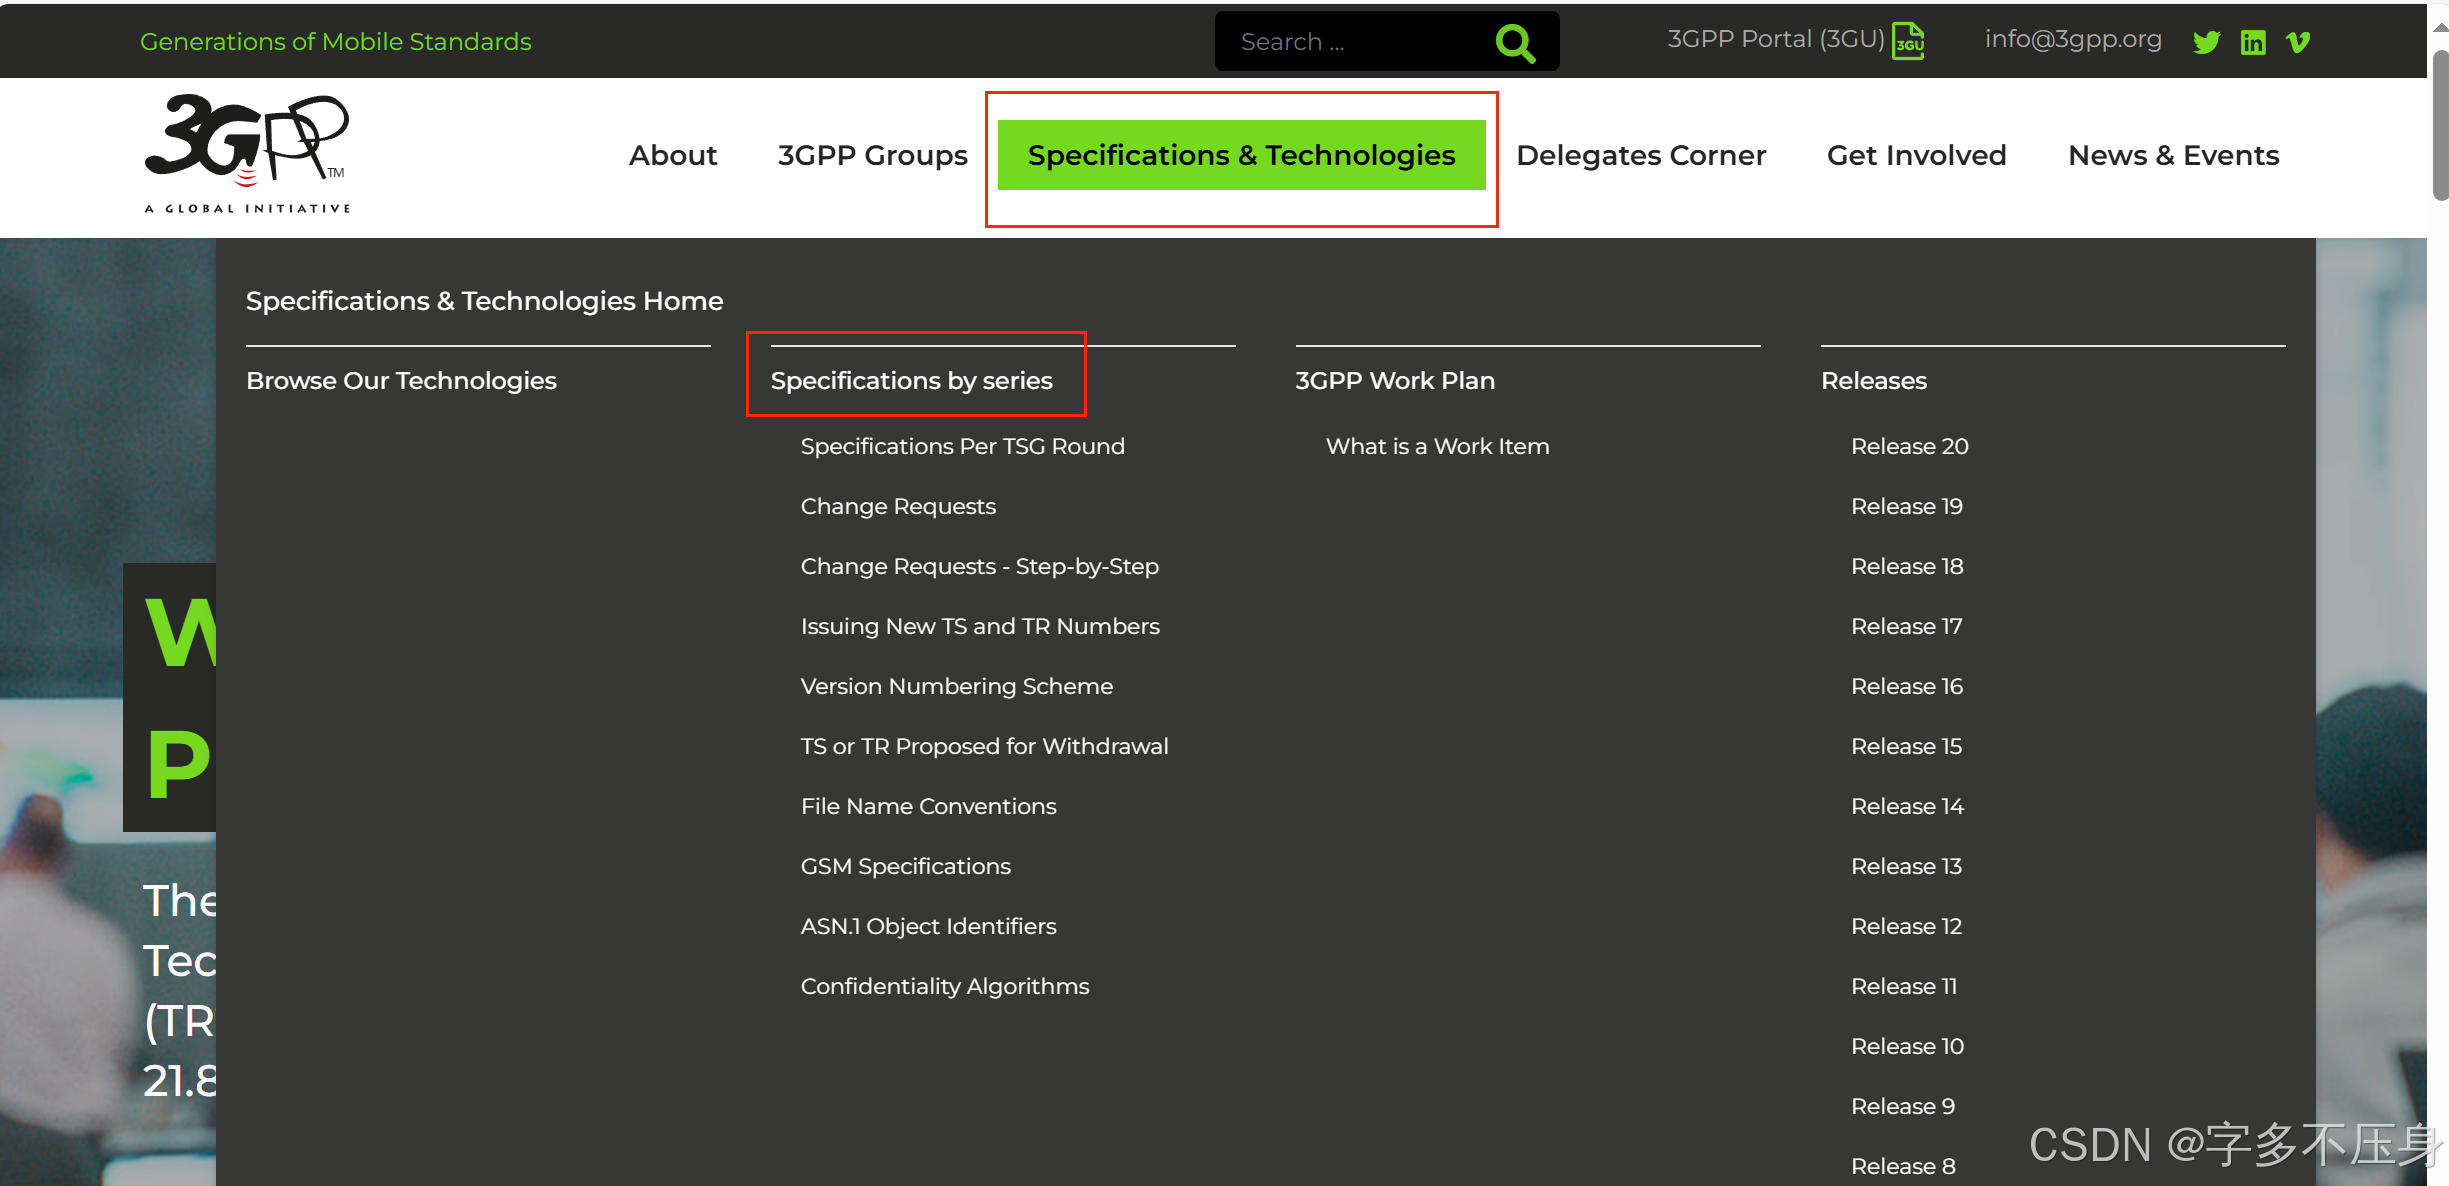Click Change Requests - Step-by-Step link
This screenshot has width=2449, height=1186.
[979, 566]
